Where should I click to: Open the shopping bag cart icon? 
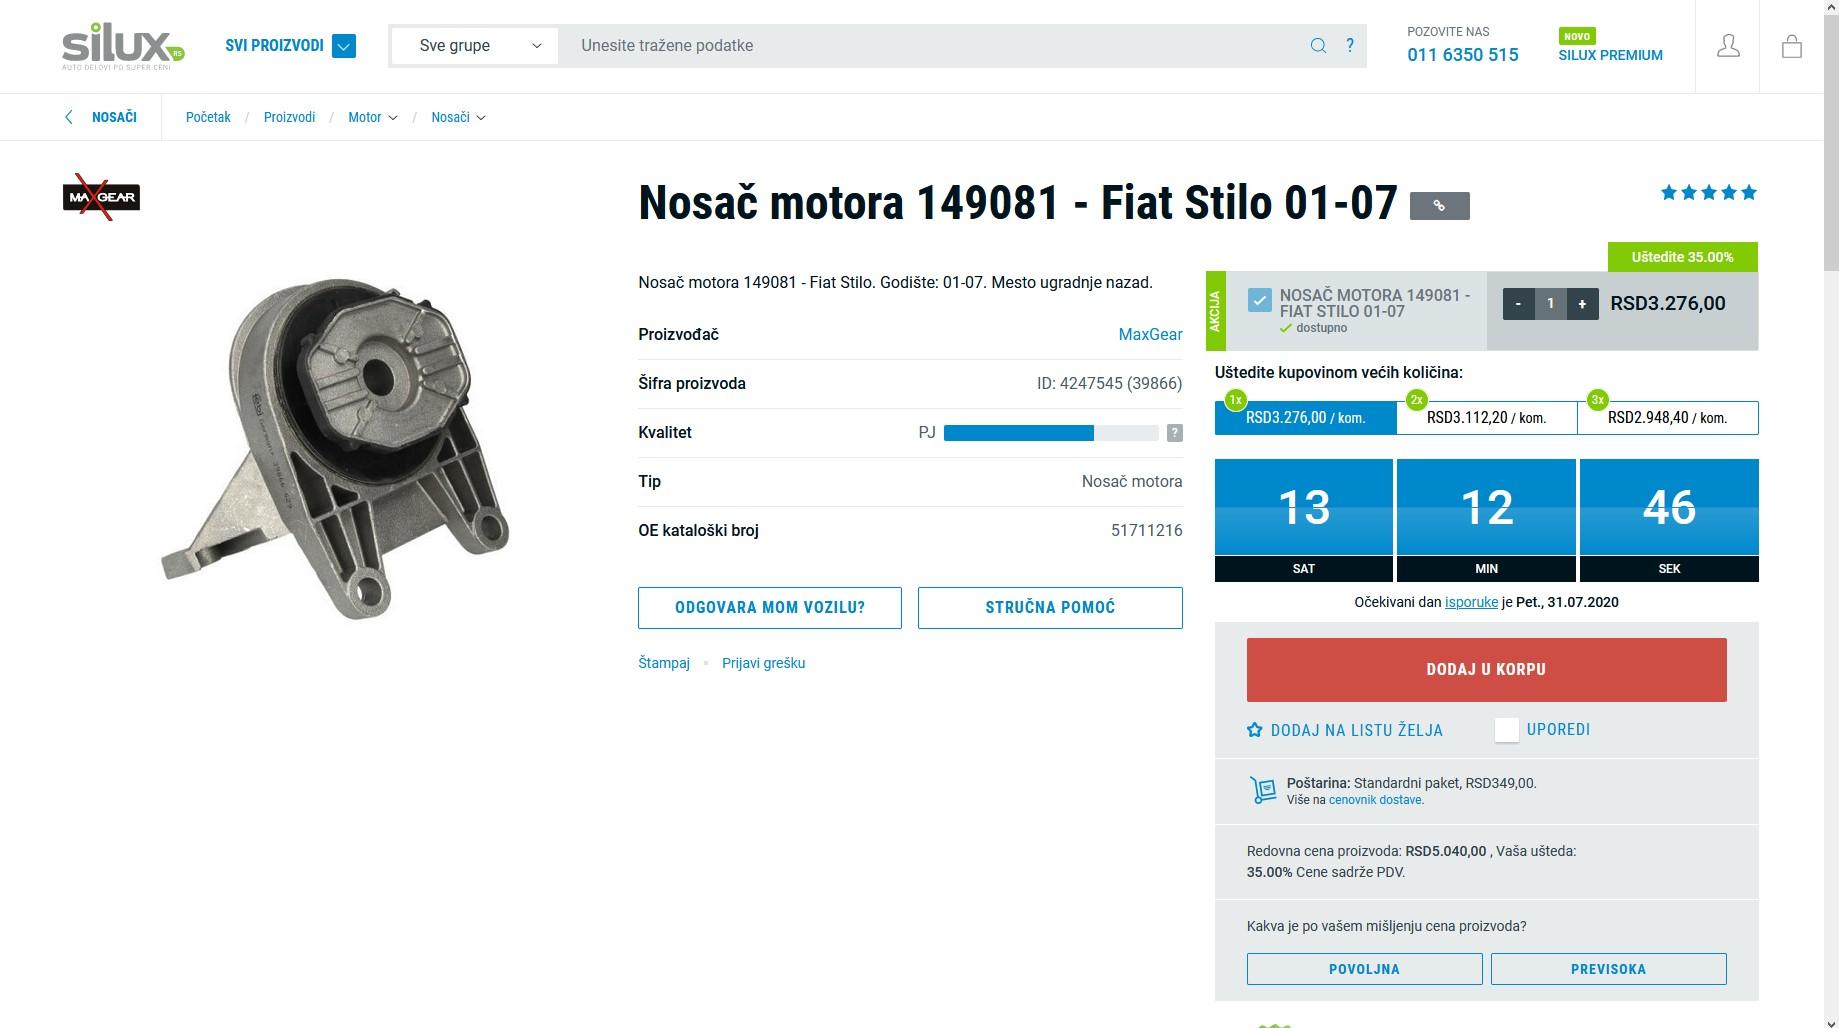pos(1791,46)
